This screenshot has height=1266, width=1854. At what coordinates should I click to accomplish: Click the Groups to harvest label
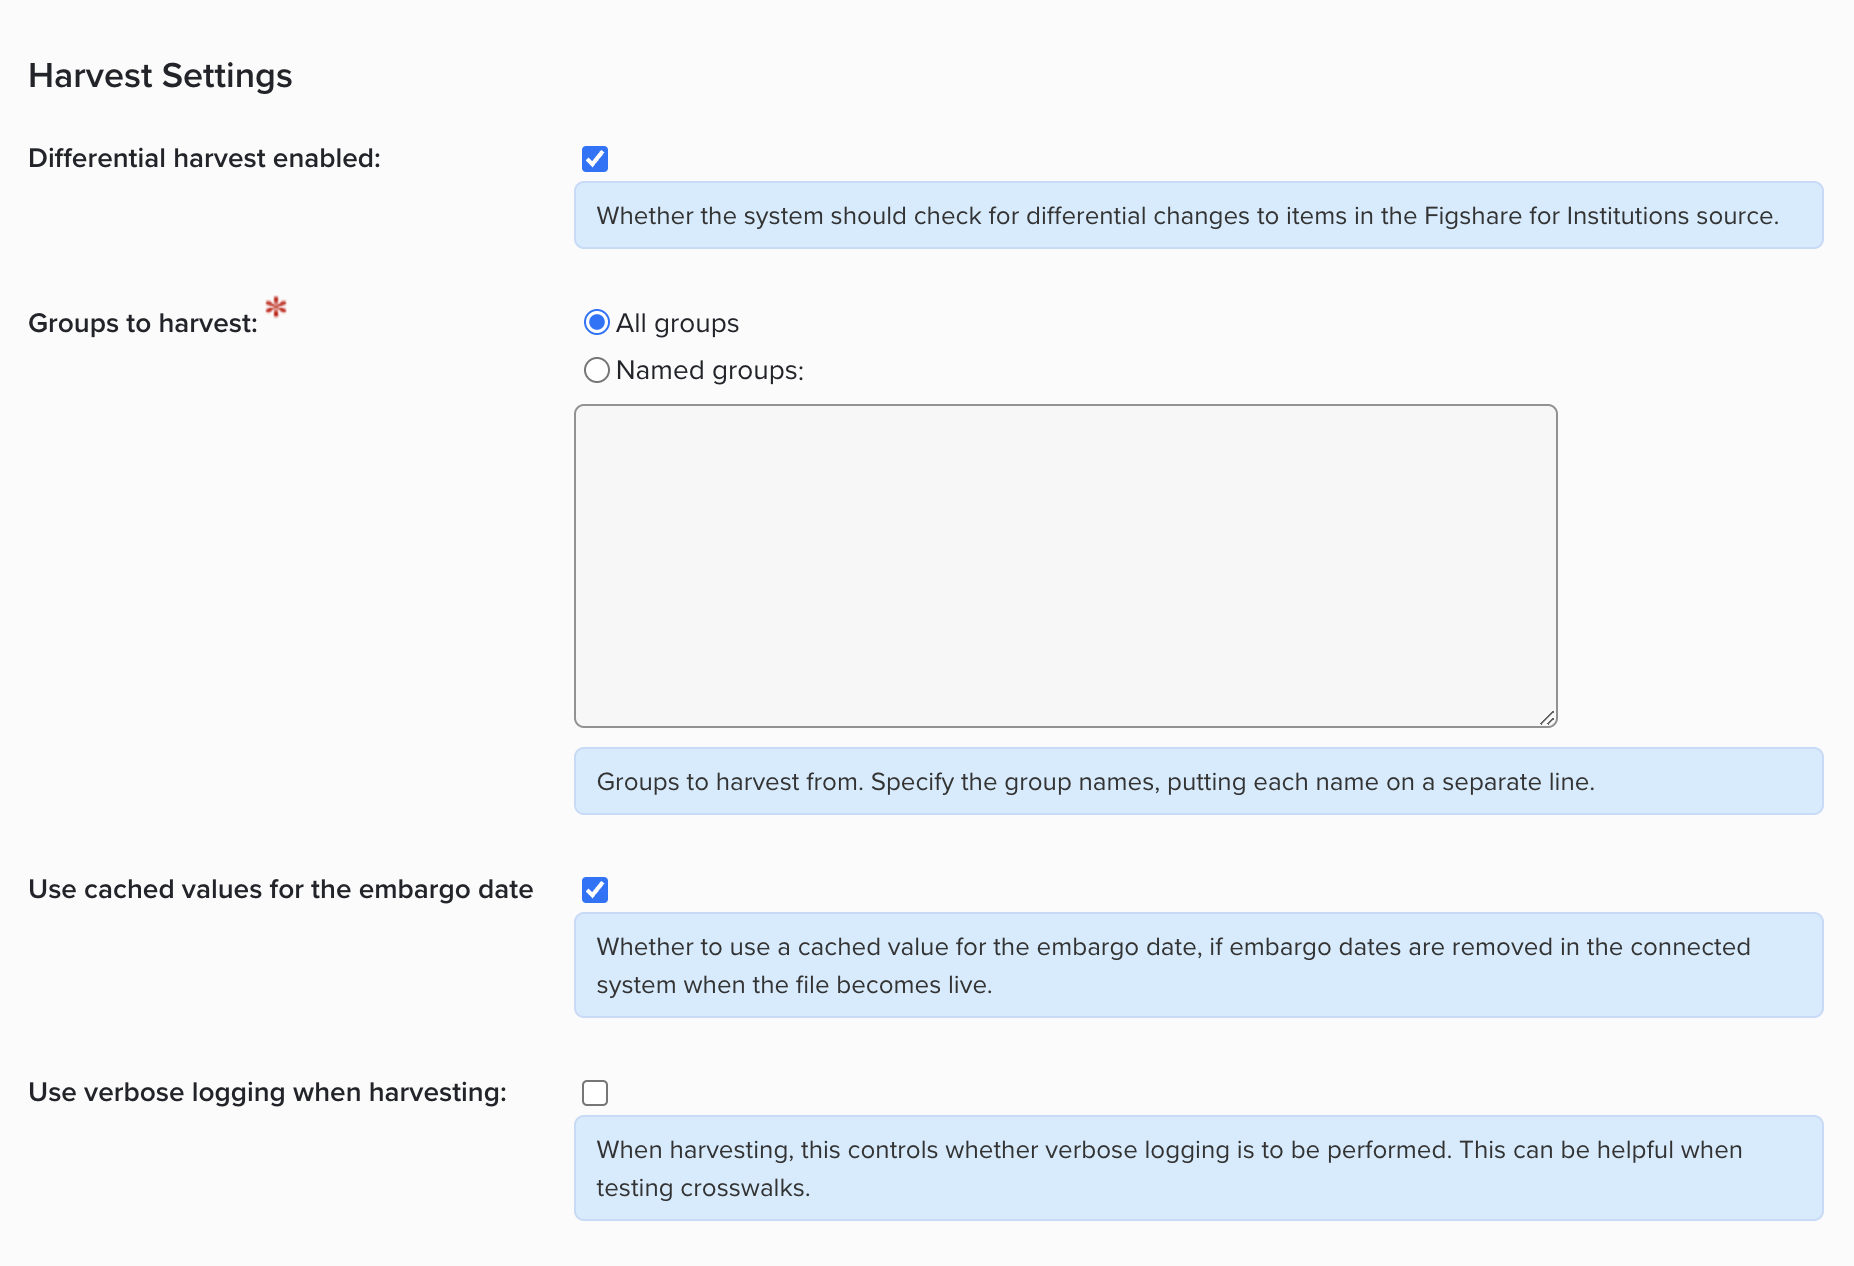pos(143,323)
